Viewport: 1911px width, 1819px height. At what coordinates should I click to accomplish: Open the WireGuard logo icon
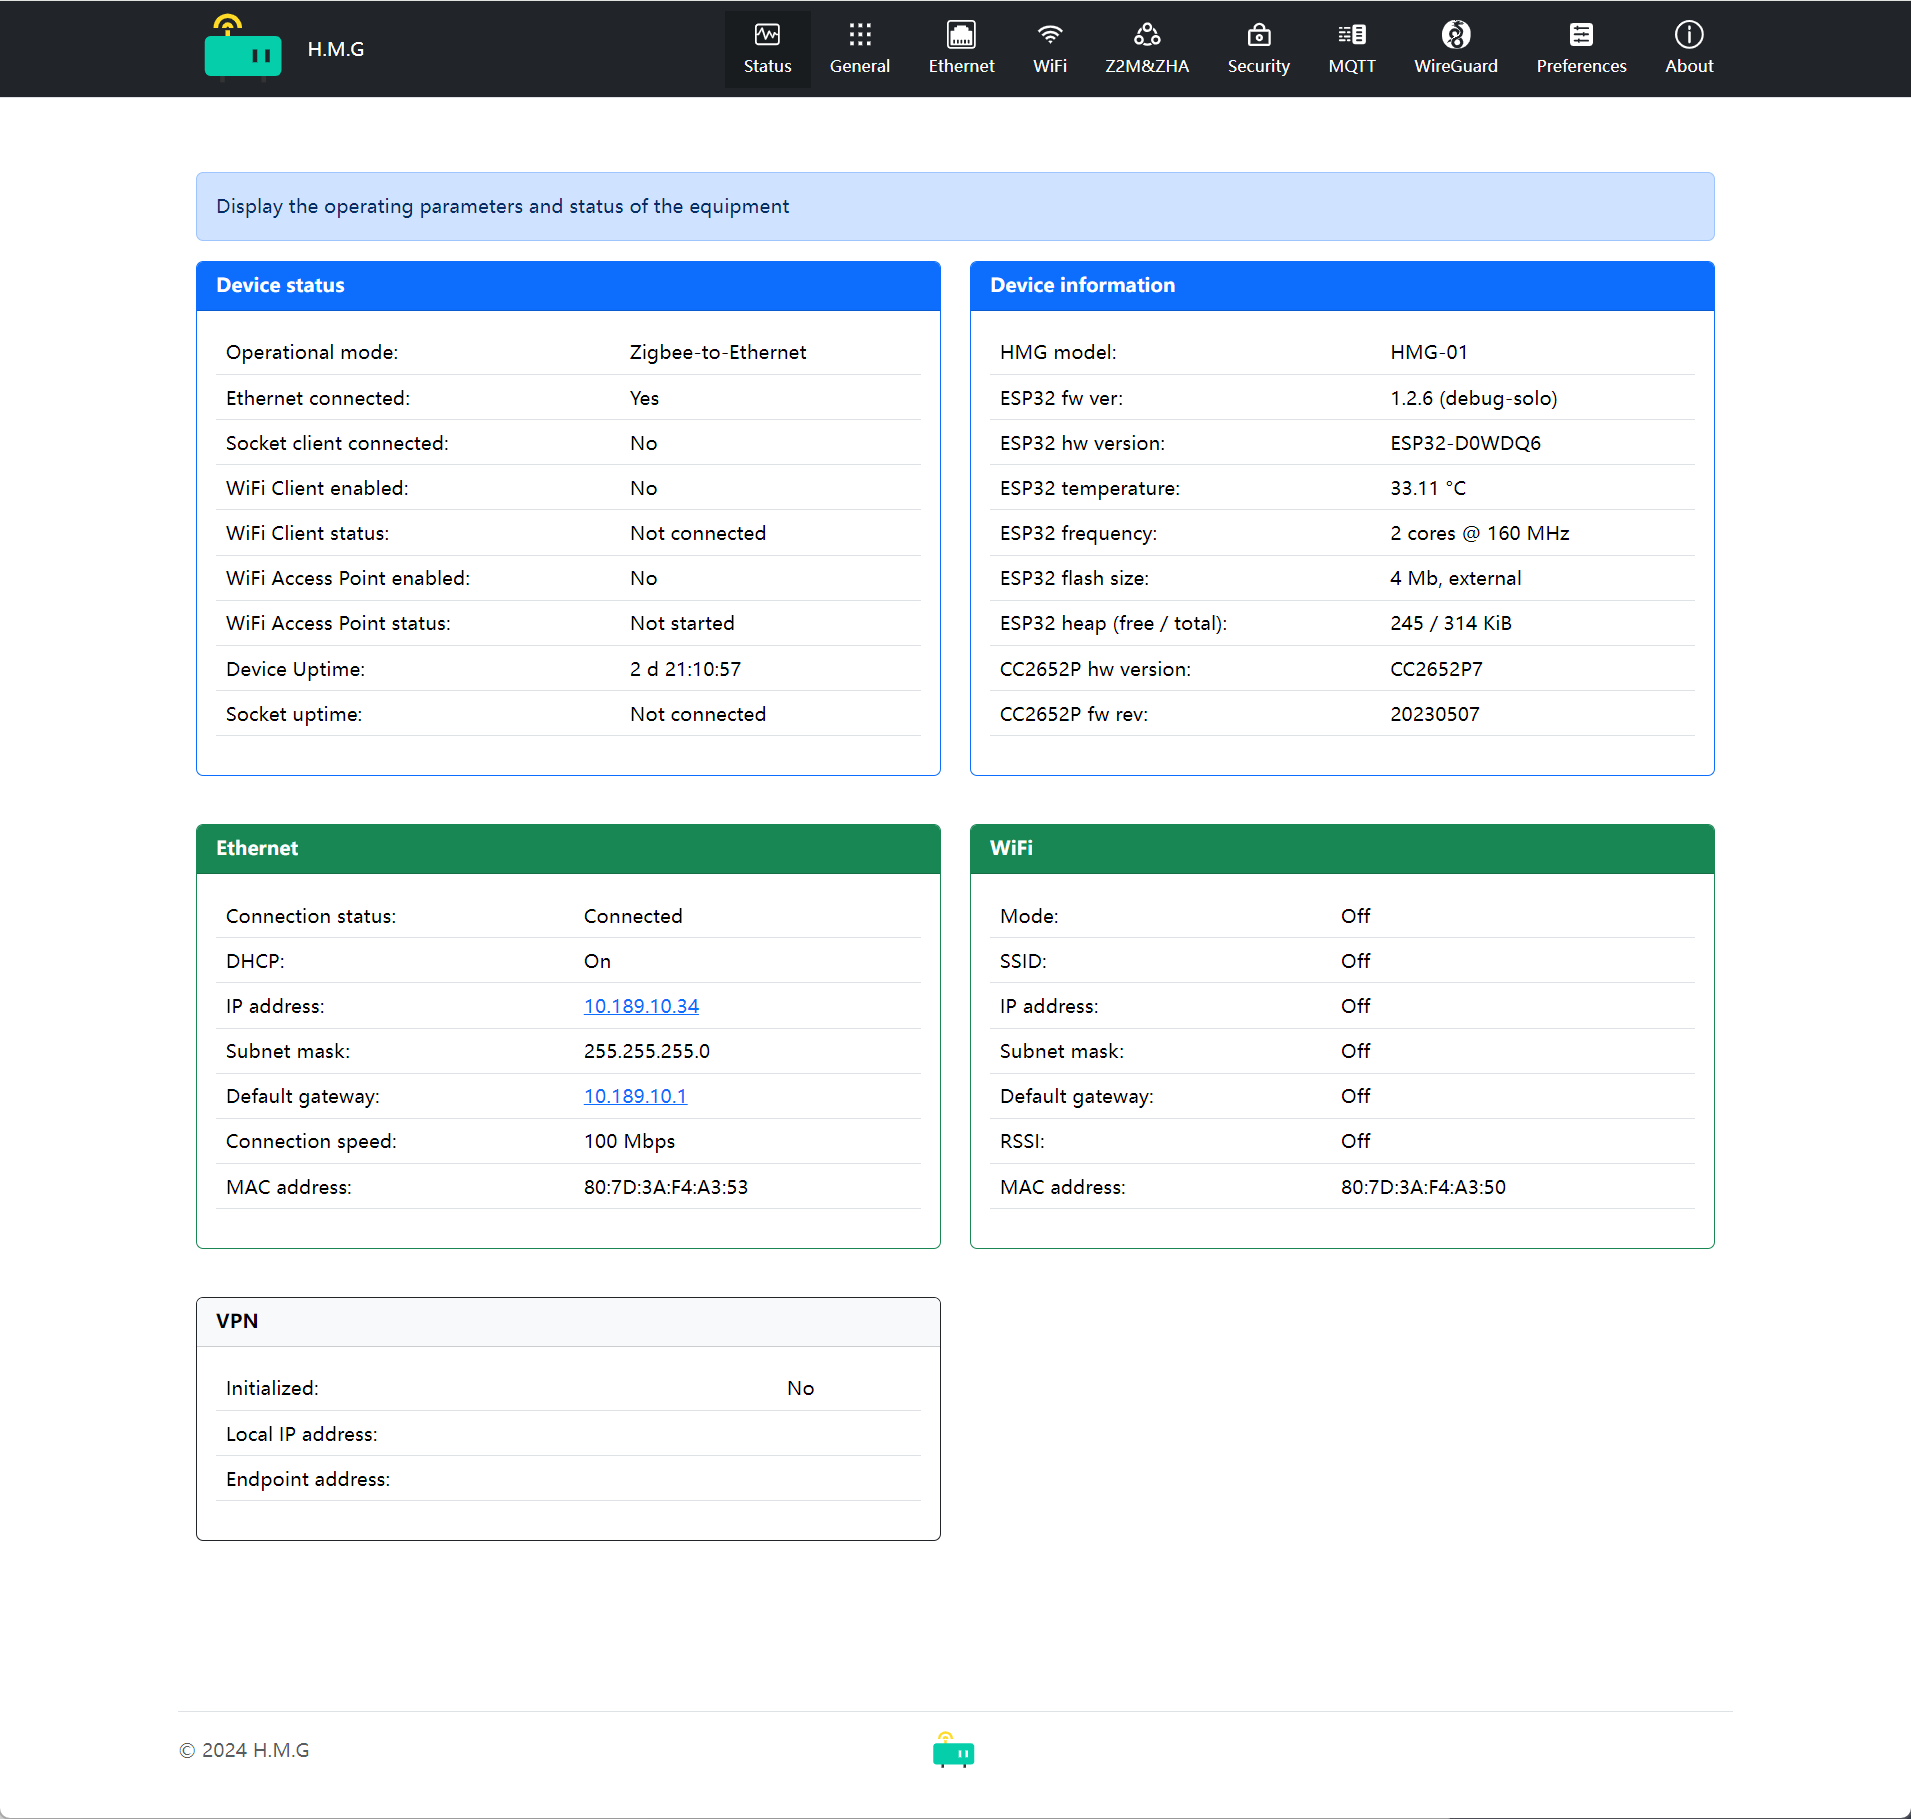coord(1455,35)
